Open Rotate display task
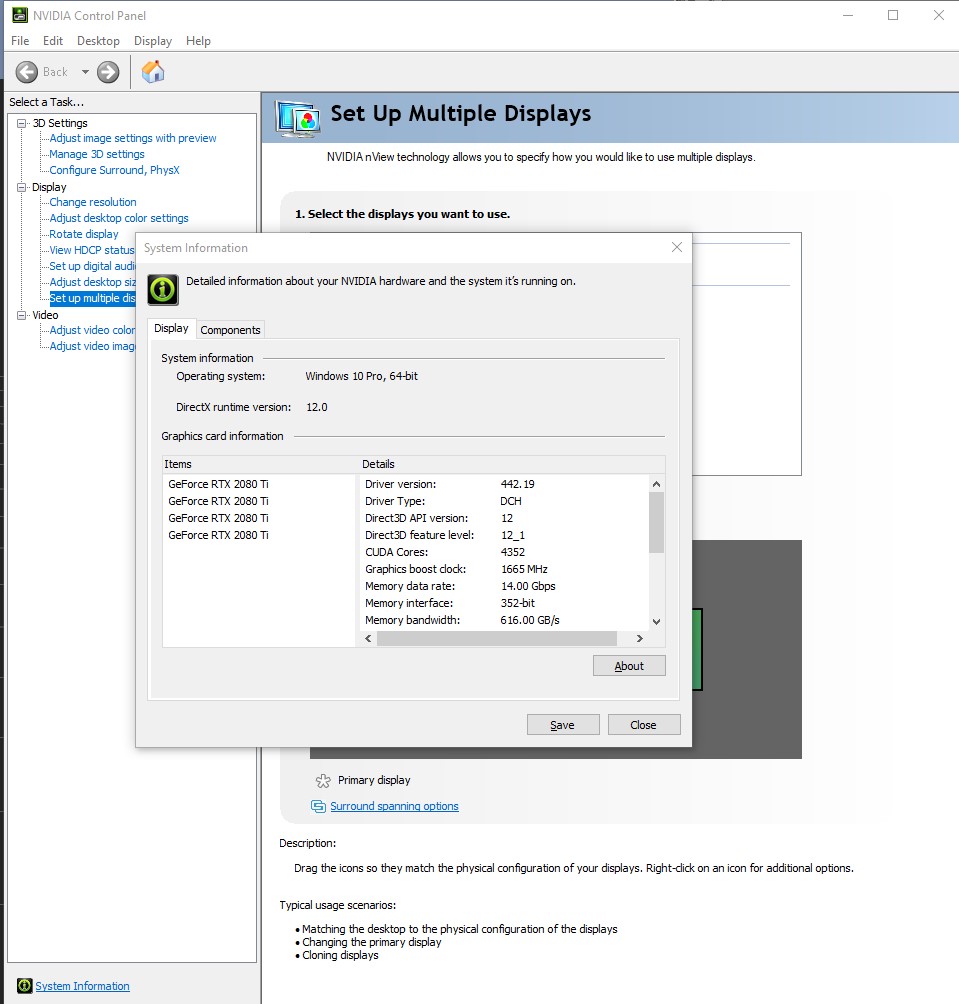Screen dimensions: 959x1004 click(84, 234)
